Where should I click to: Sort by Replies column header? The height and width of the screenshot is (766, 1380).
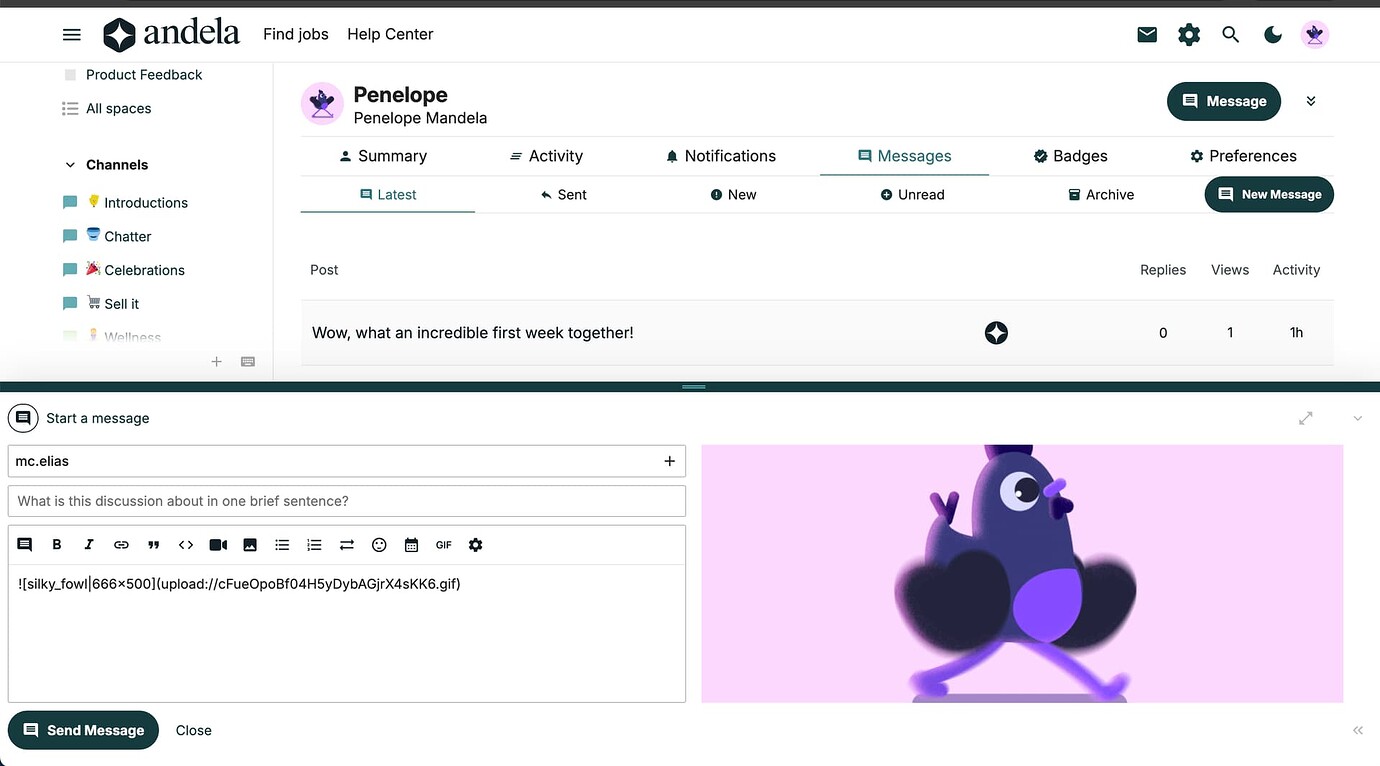pos(1163,270)
